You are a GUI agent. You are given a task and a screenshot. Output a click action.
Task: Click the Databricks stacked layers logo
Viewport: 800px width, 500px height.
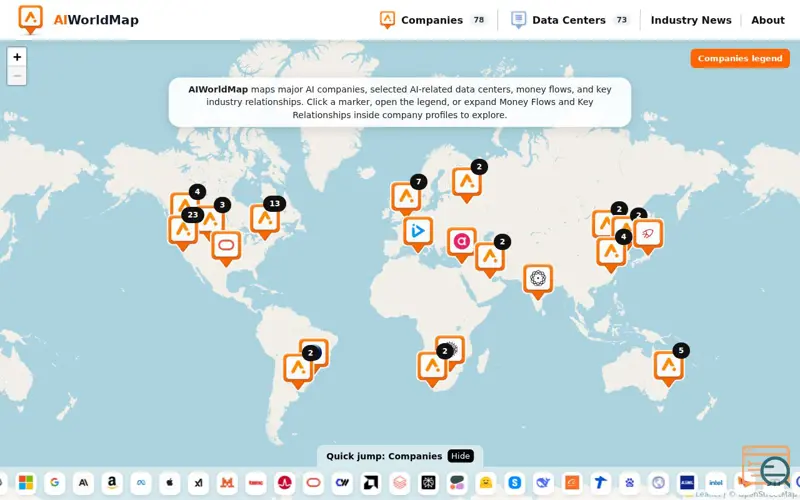pyautogui.click(x=400, y=482)
